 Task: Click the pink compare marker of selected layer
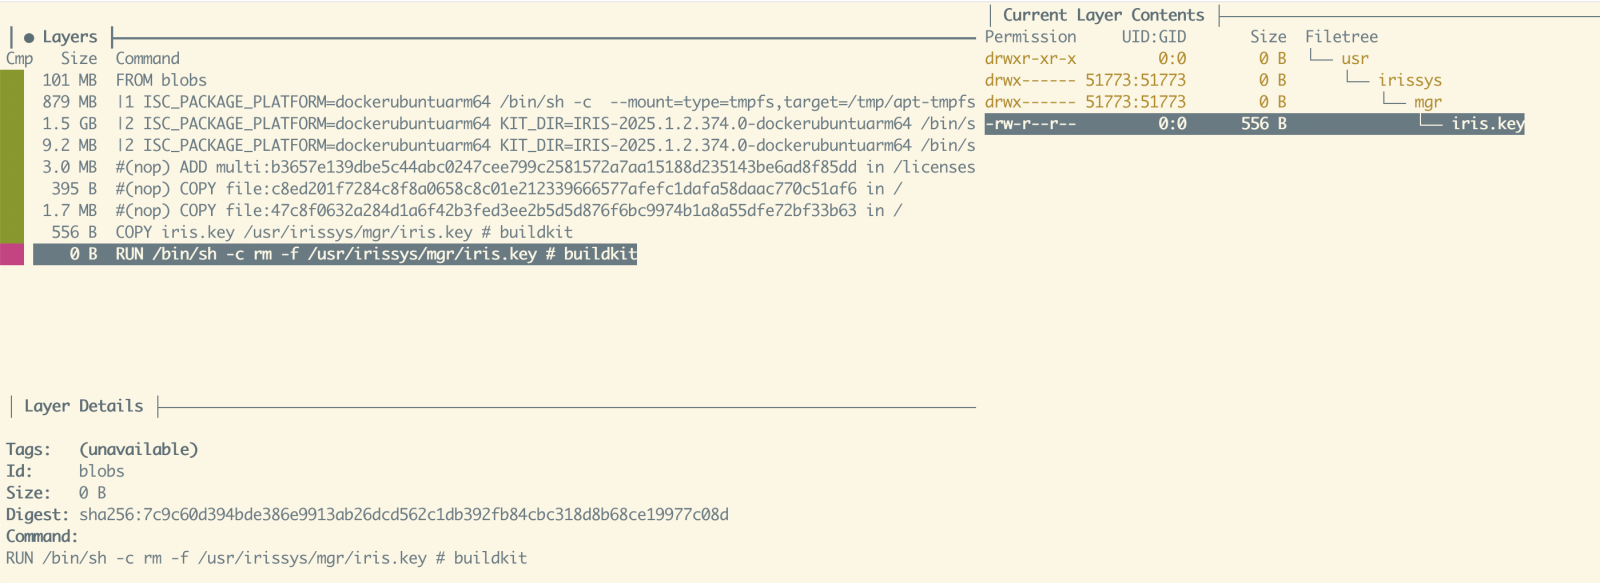tap(12, 254)
